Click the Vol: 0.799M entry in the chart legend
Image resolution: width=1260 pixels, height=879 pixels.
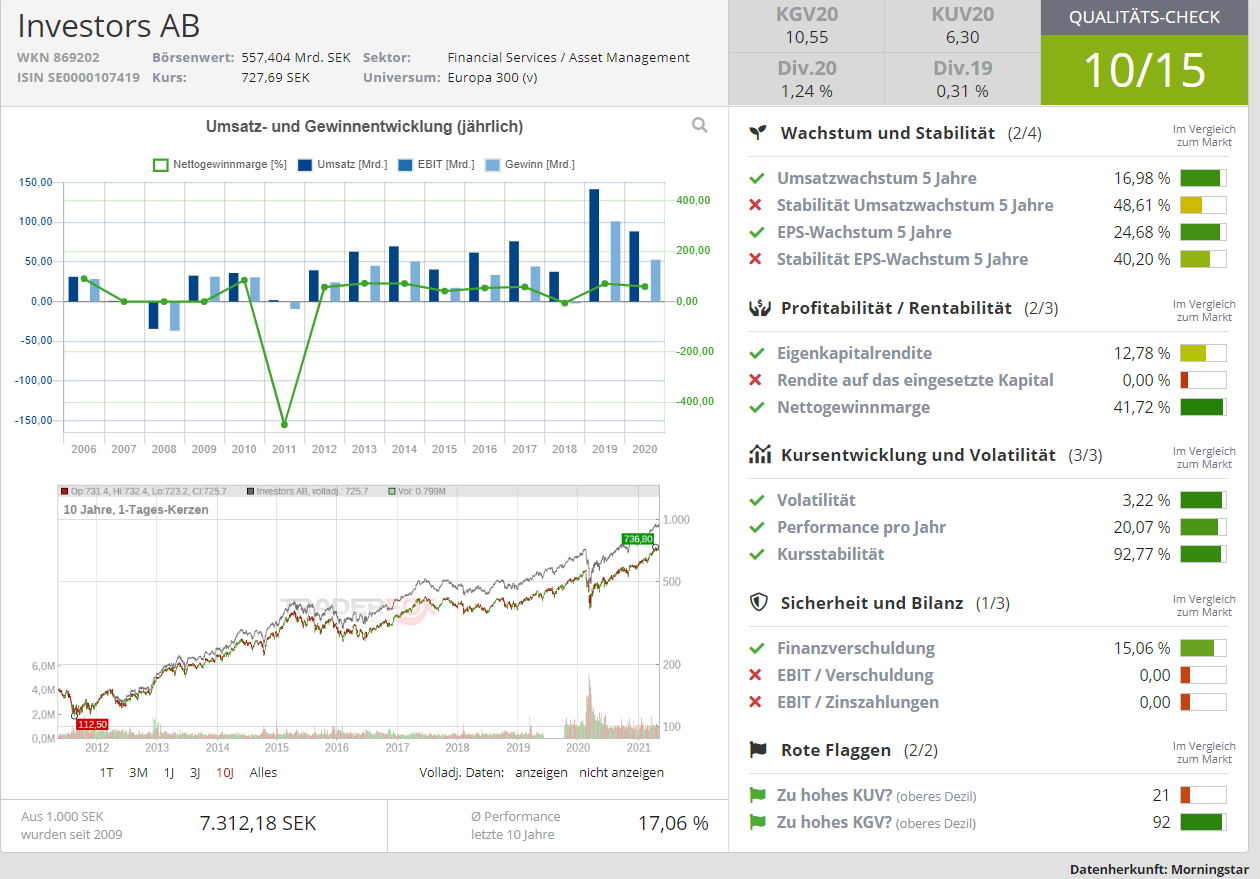tap(417, 491)
